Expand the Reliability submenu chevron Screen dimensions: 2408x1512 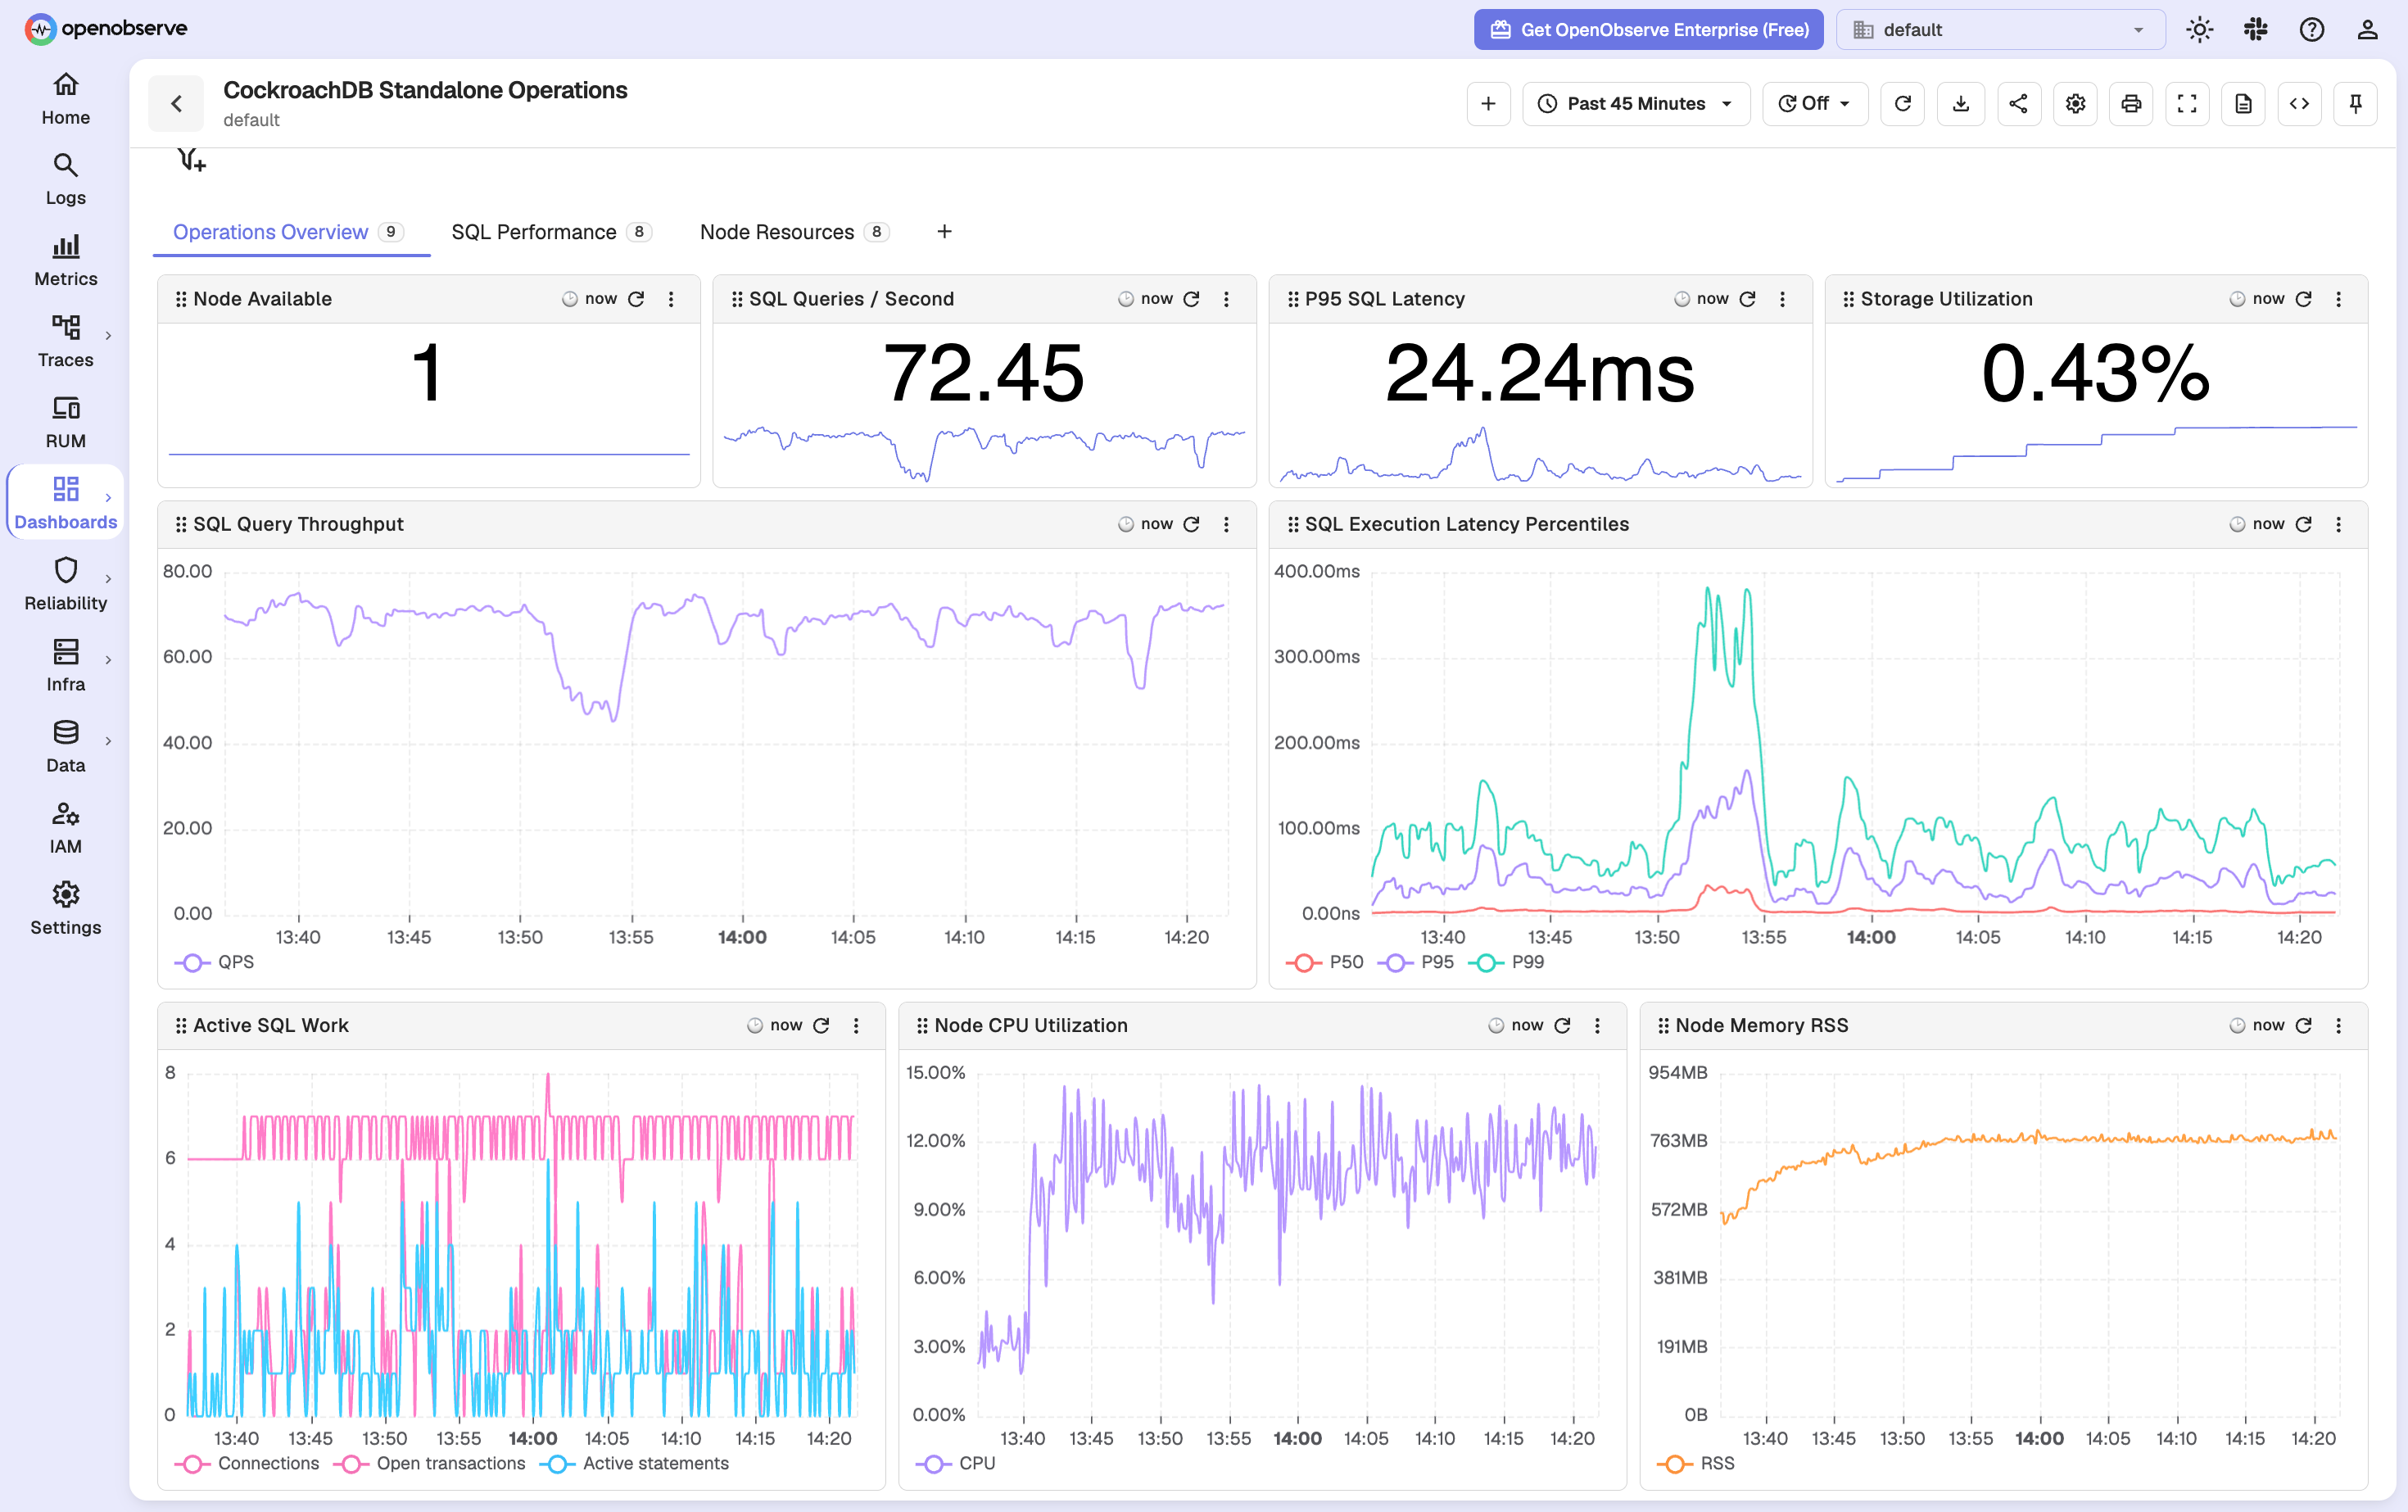point(108,579)
